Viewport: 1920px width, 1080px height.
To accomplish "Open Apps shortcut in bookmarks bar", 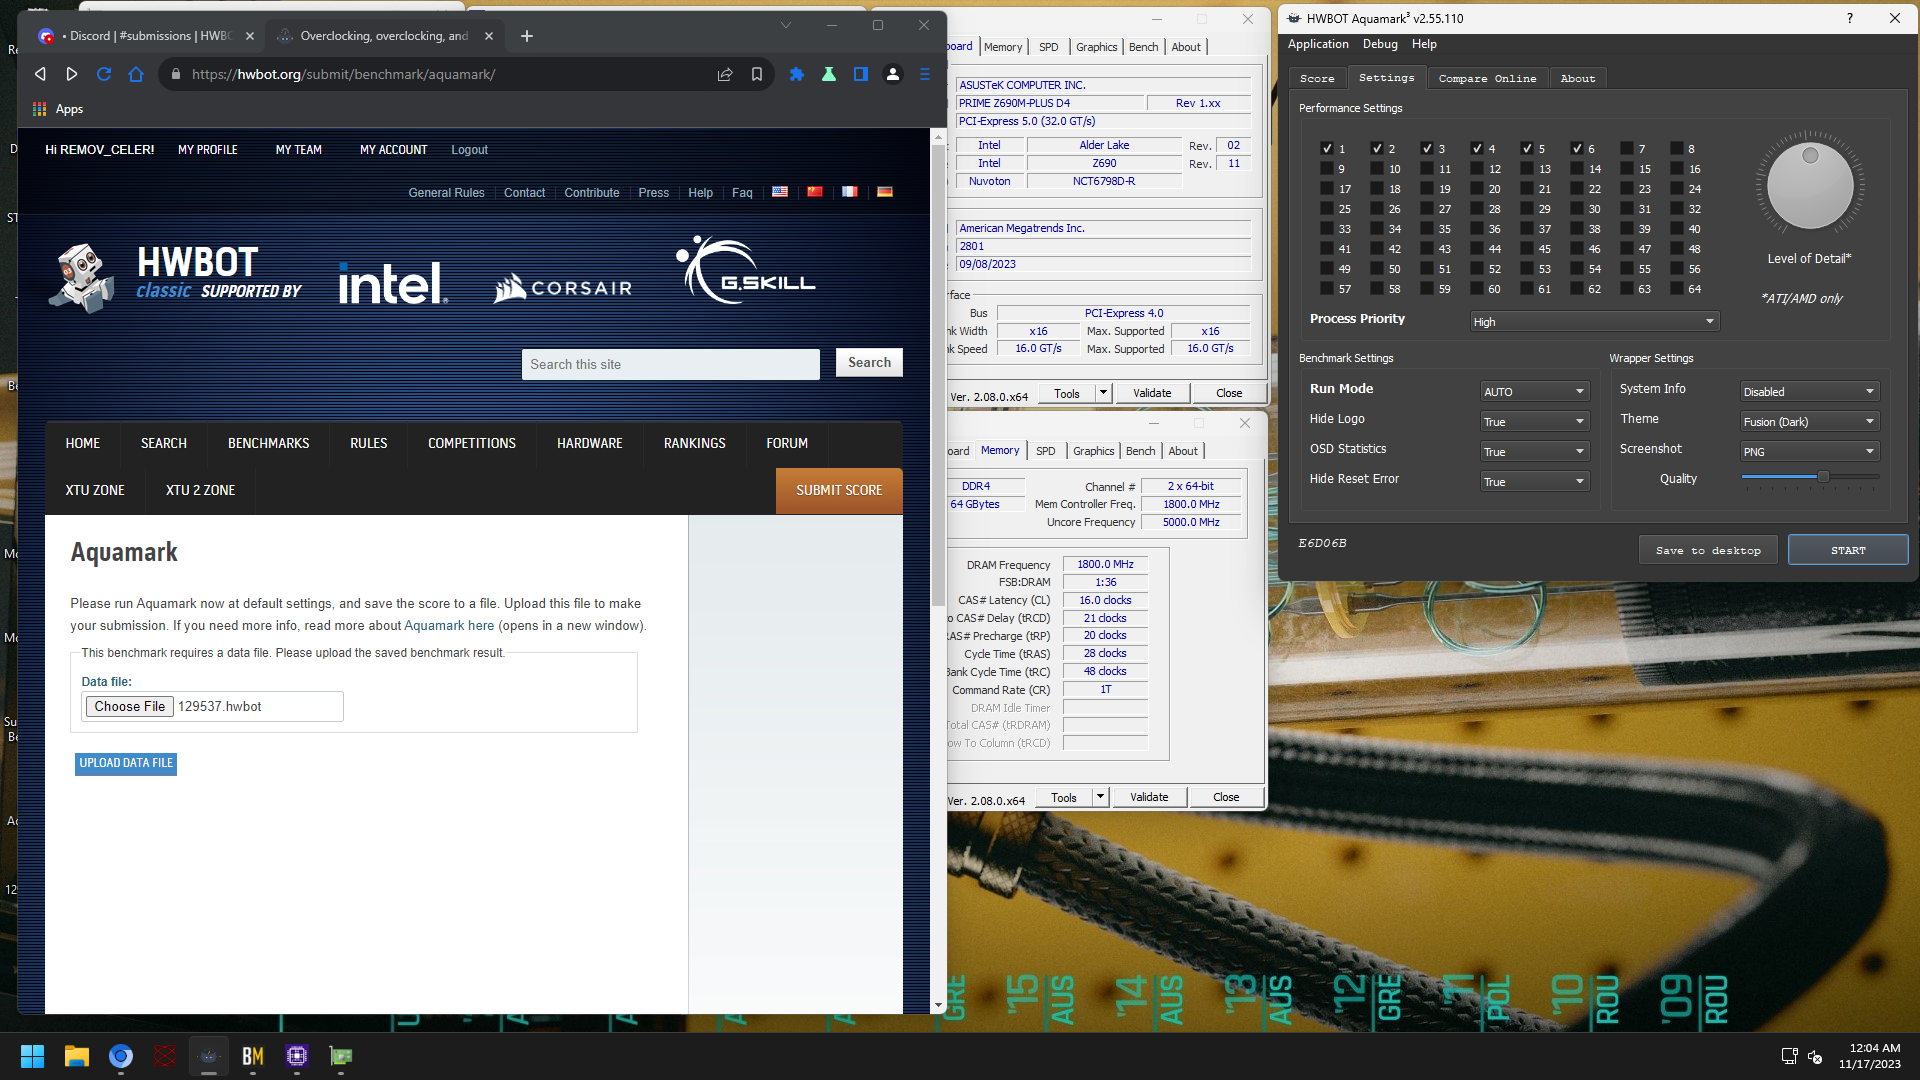I will (58, 109).
